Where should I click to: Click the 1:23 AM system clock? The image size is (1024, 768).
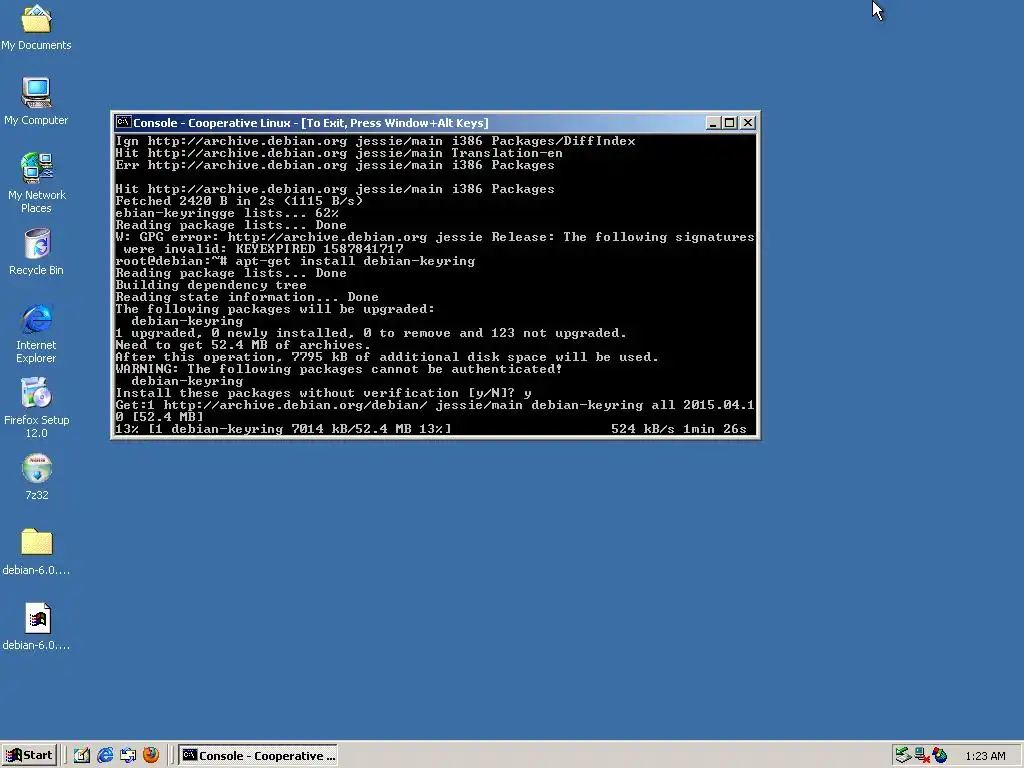[x=985, y=756]
